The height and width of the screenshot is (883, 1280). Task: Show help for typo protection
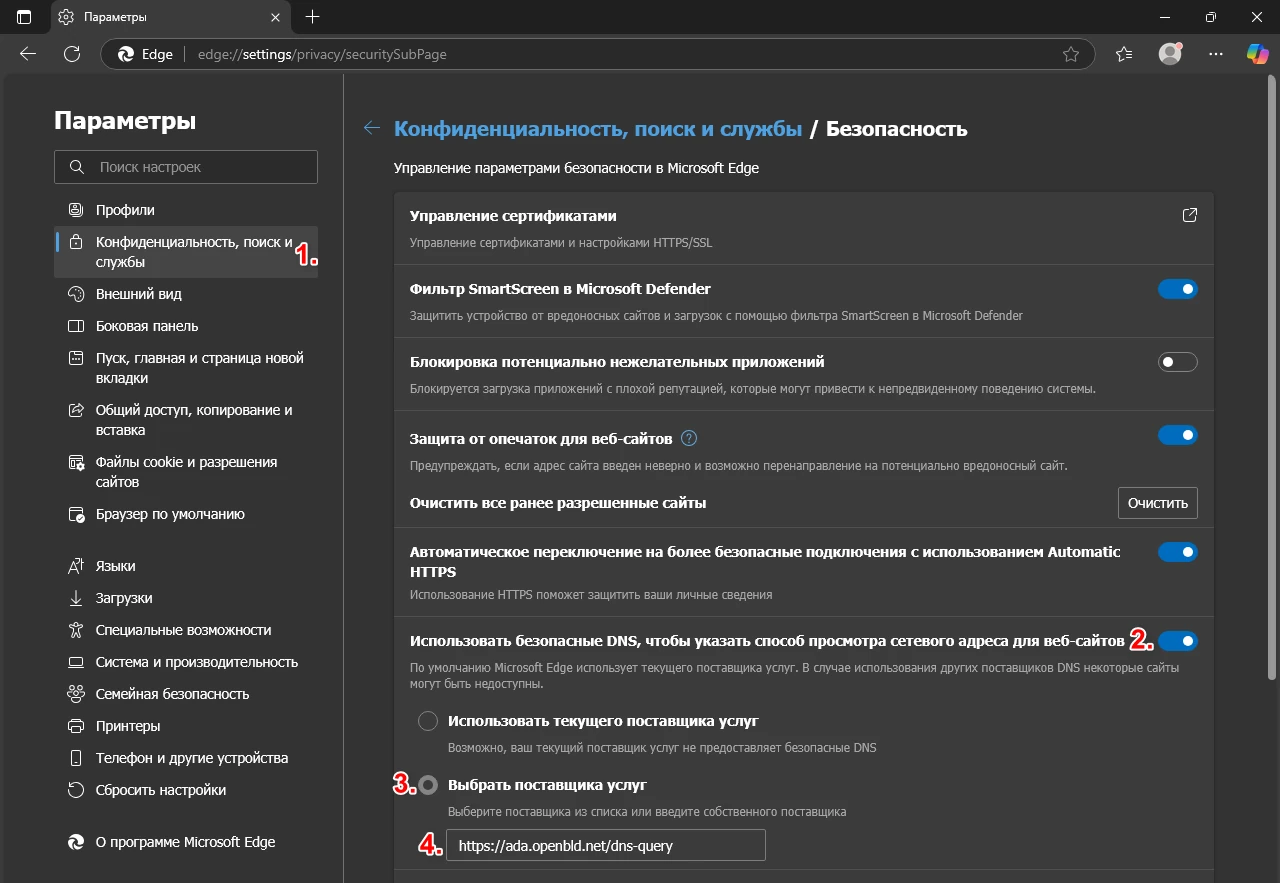click(x=688, y=438)
